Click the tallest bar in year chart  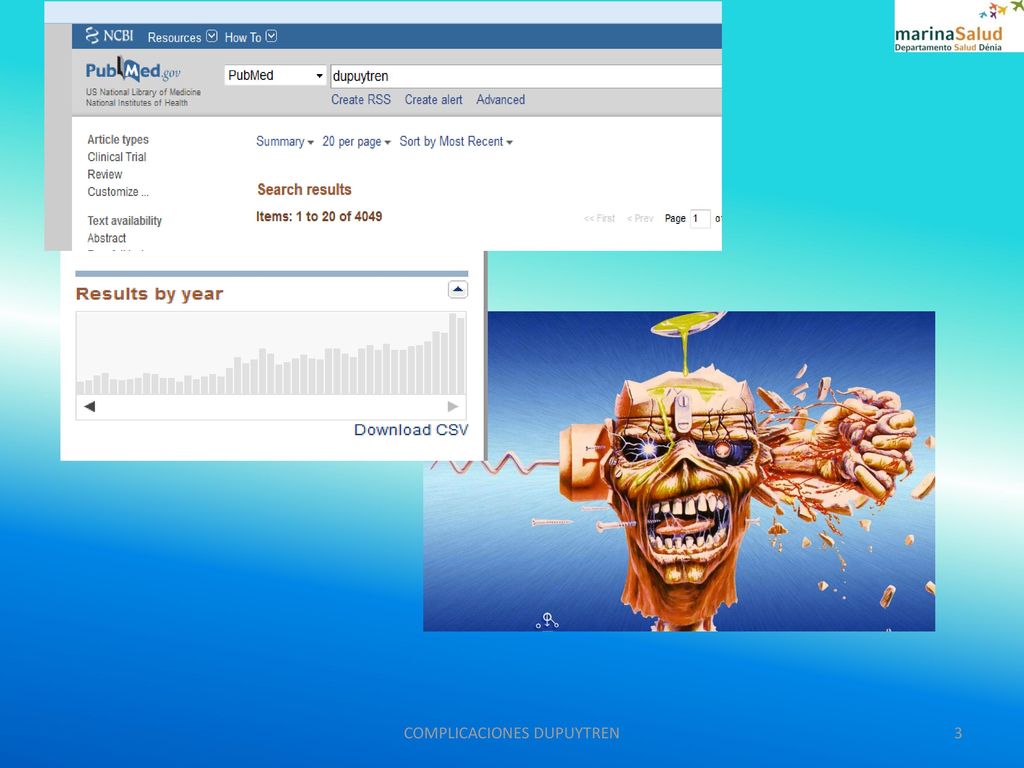[x=453, y=354]
